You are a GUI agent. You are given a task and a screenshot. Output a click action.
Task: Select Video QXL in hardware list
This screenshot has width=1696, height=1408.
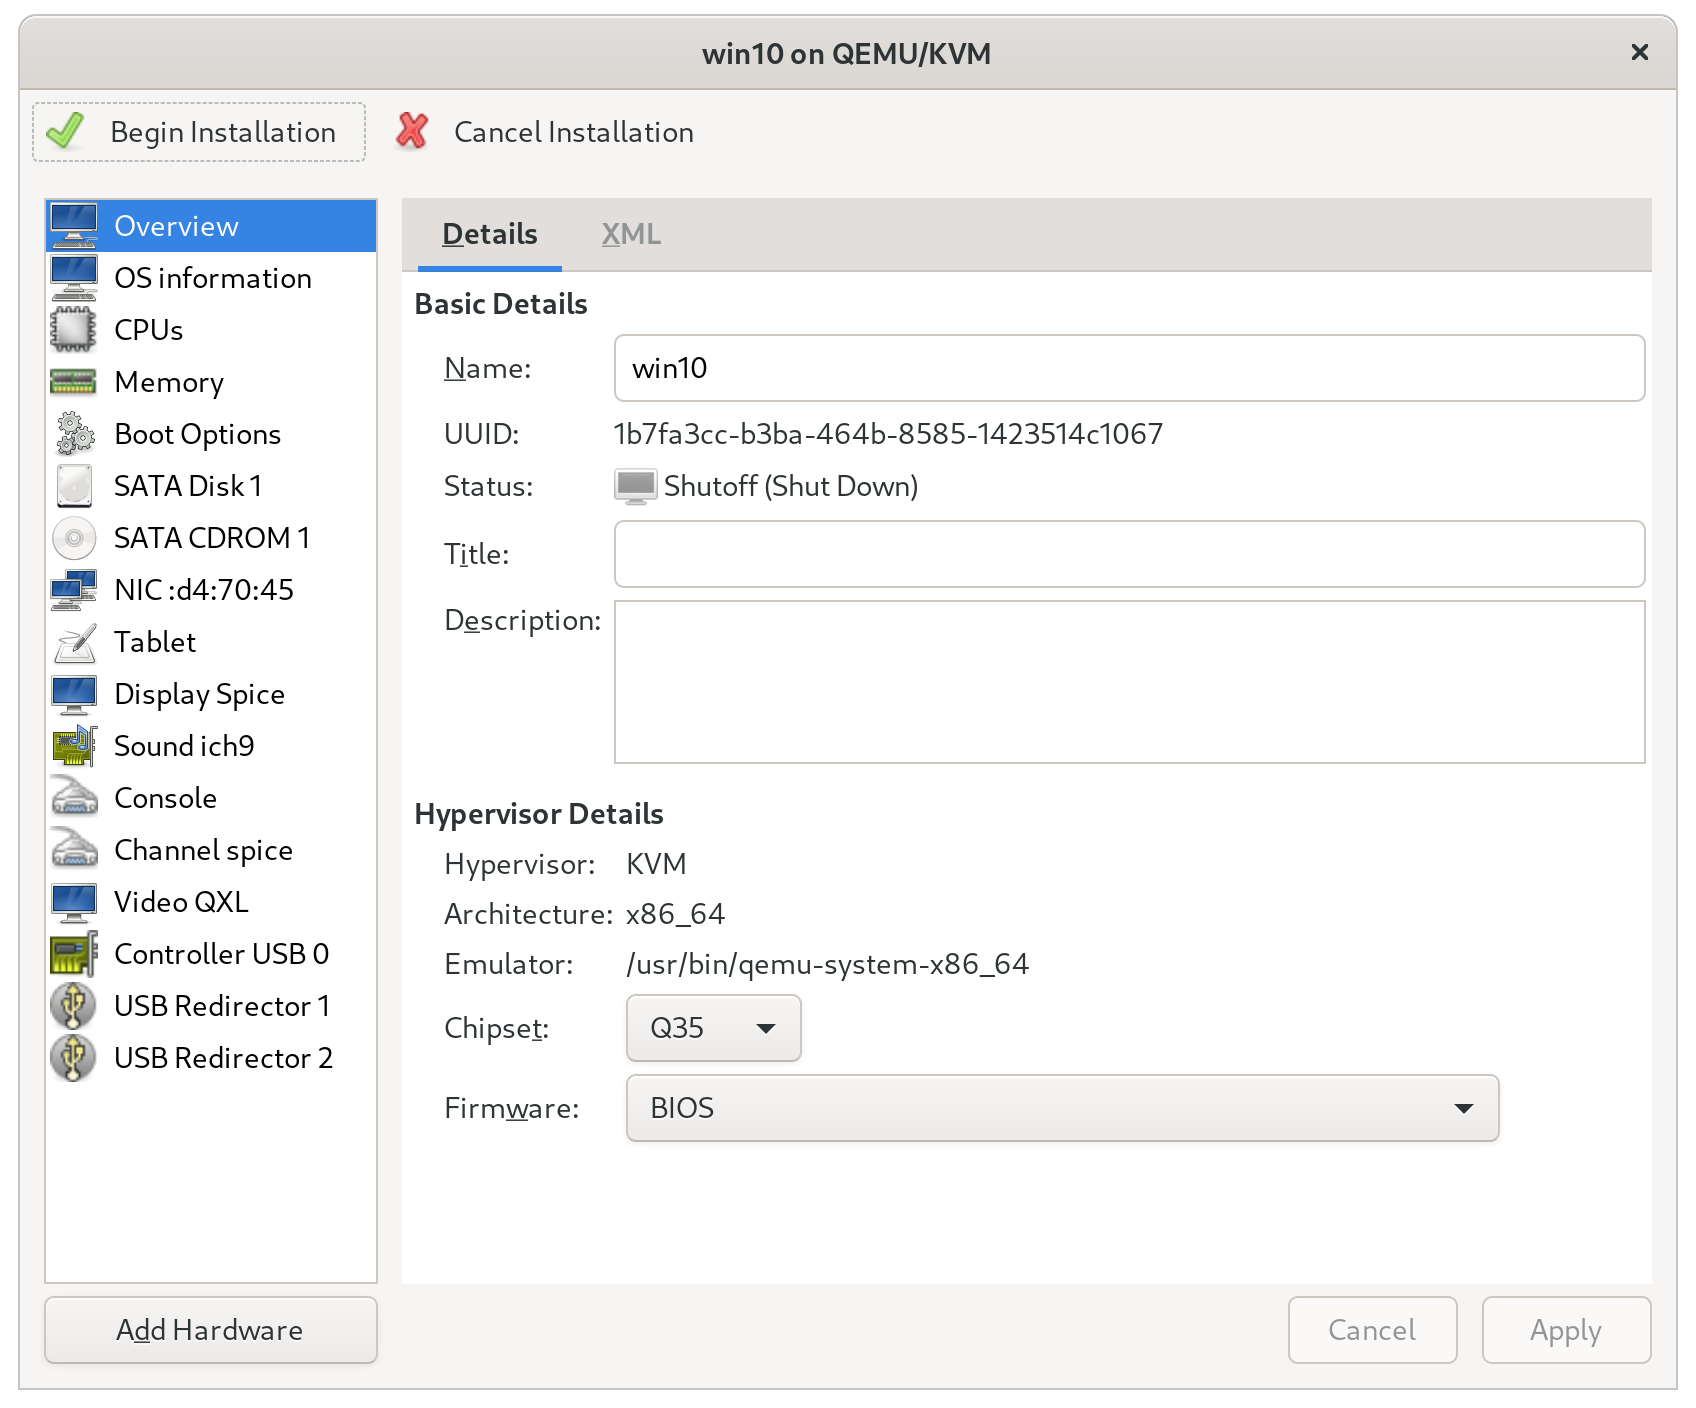click(181, 902)
